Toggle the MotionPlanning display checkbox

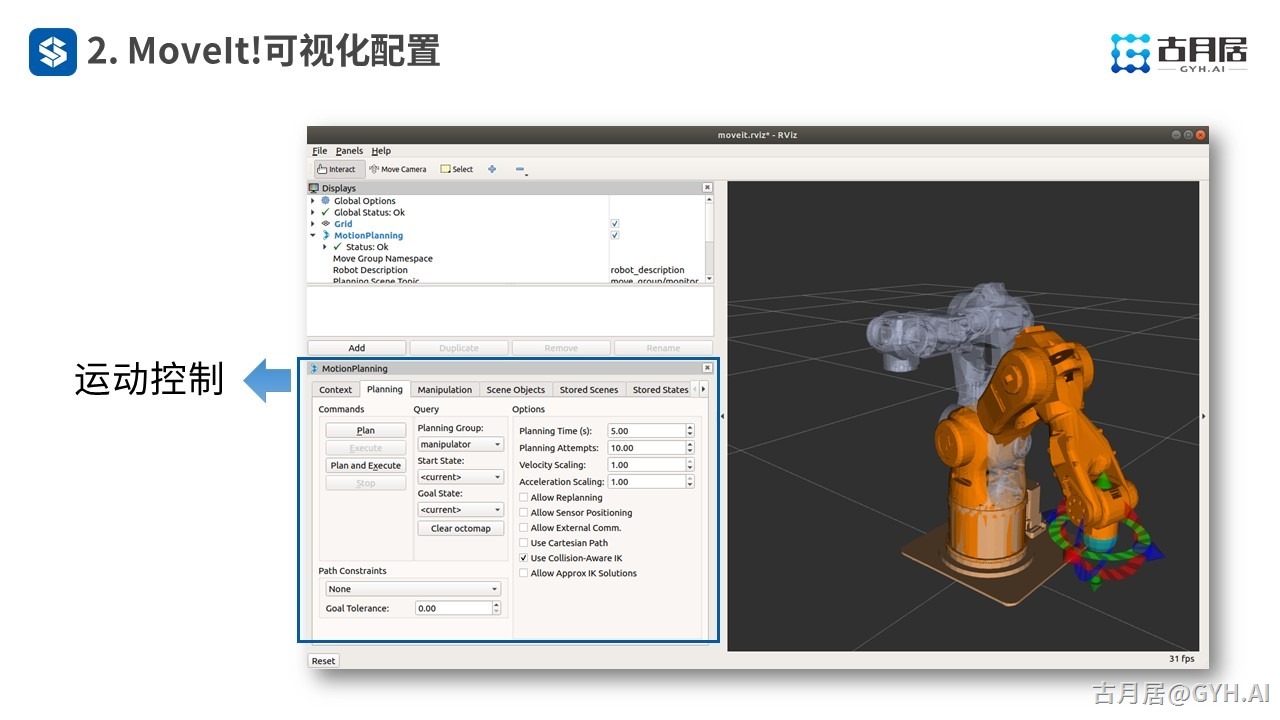point(614,235)
